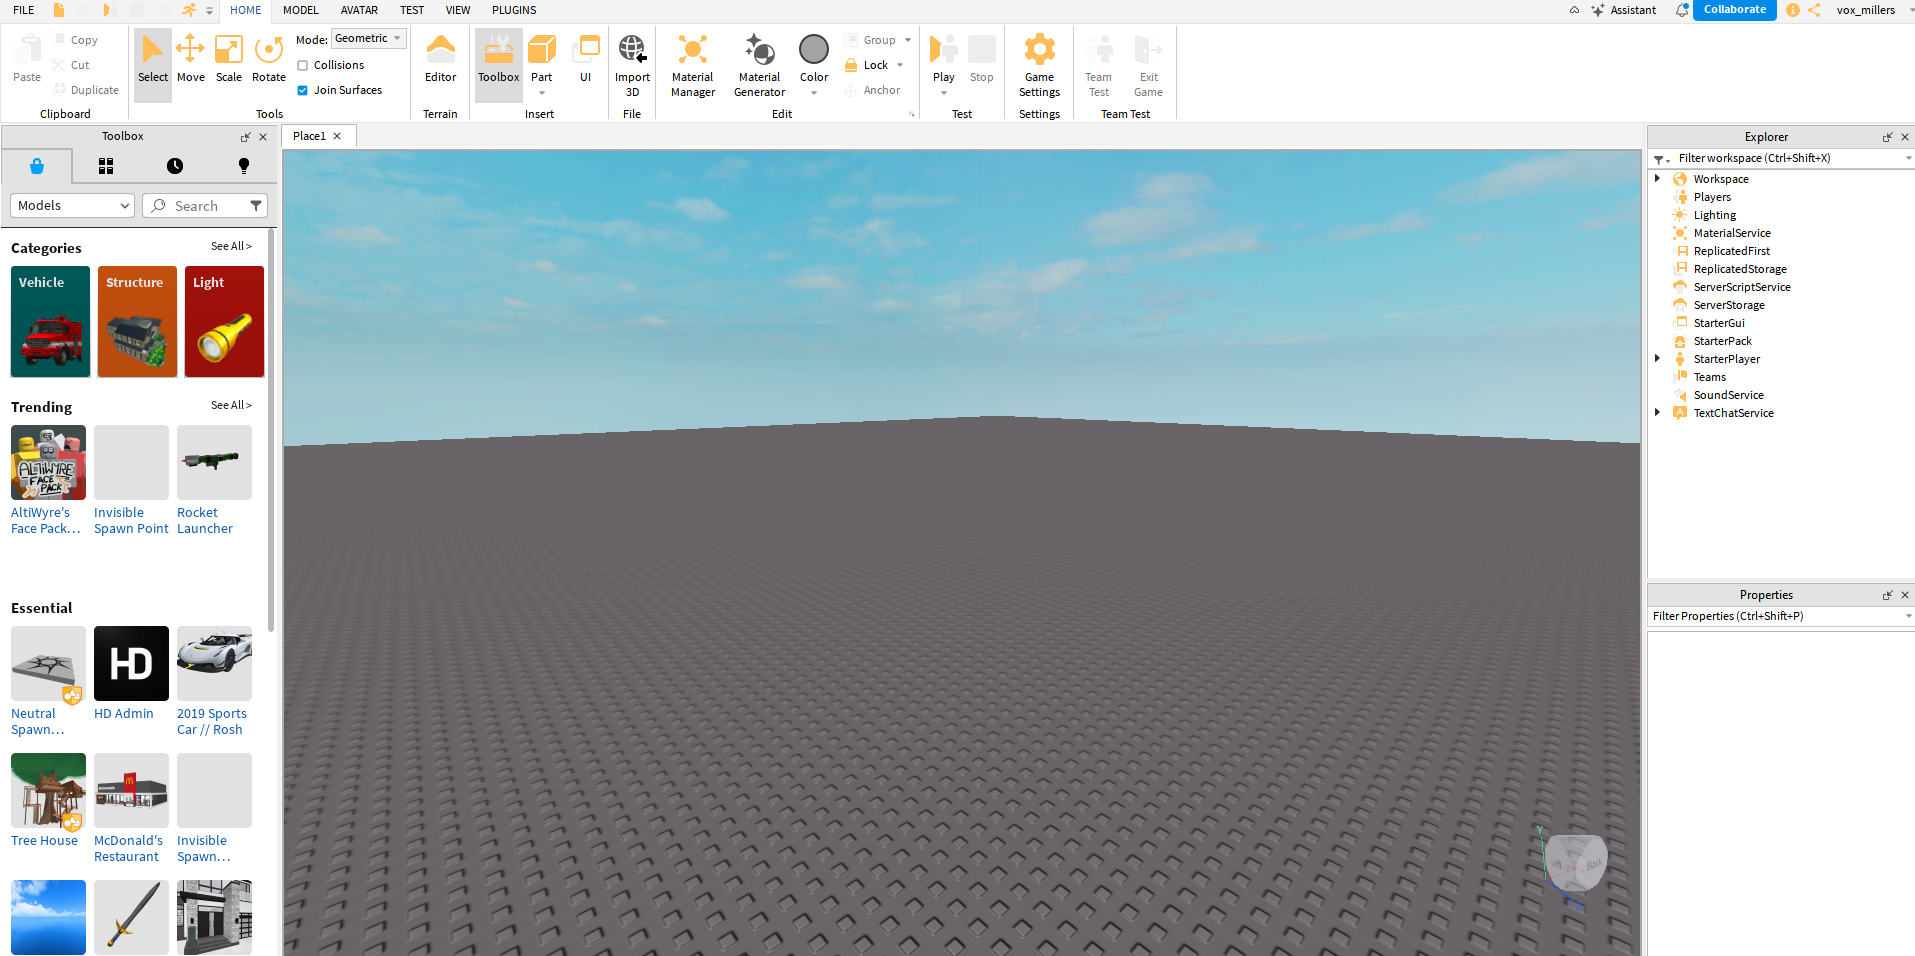This screenshot has width=1915, height=956.
Task: Open Game Settings
Action: click(x=1039, y=65)
